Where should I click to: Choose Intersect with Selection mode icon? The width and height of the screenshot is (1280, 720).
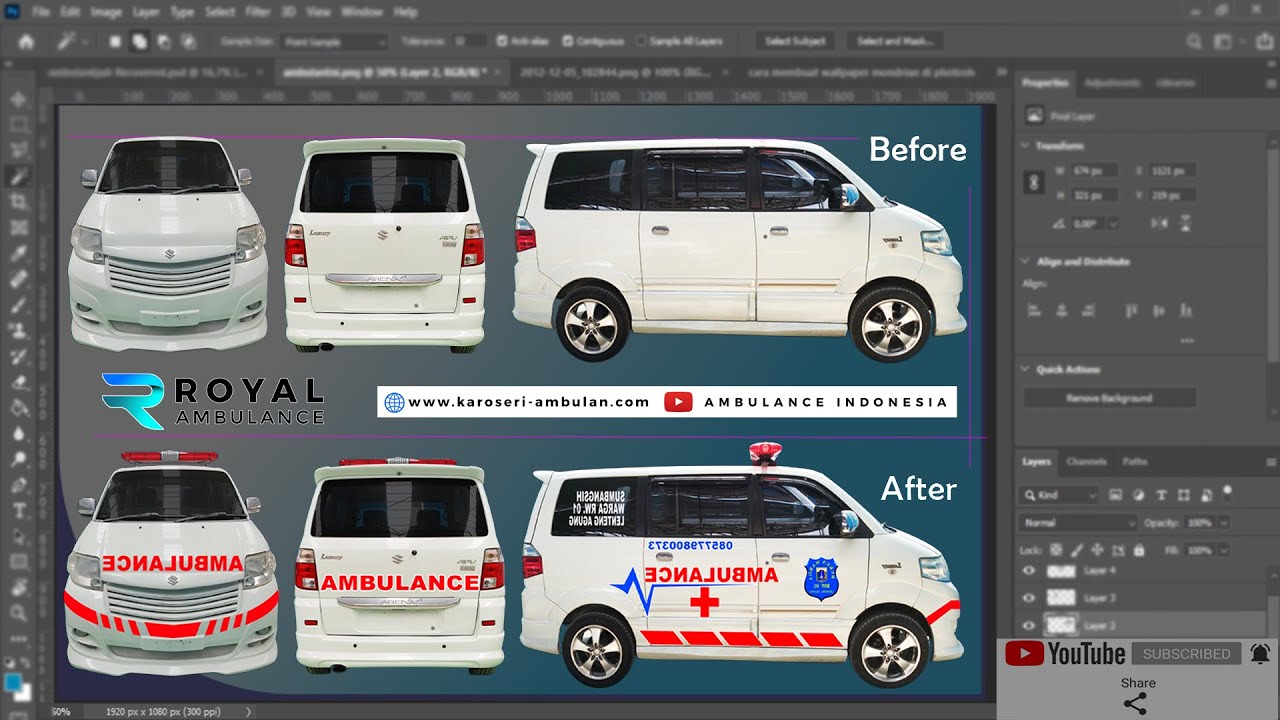(x=187, y=42)
